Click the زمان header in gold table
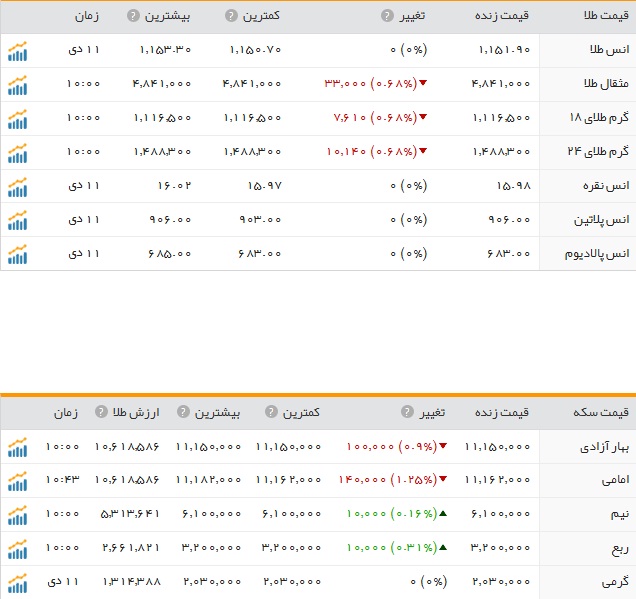Image resolution: width=636 pixels, height=599 pixels. coord(87,16)
